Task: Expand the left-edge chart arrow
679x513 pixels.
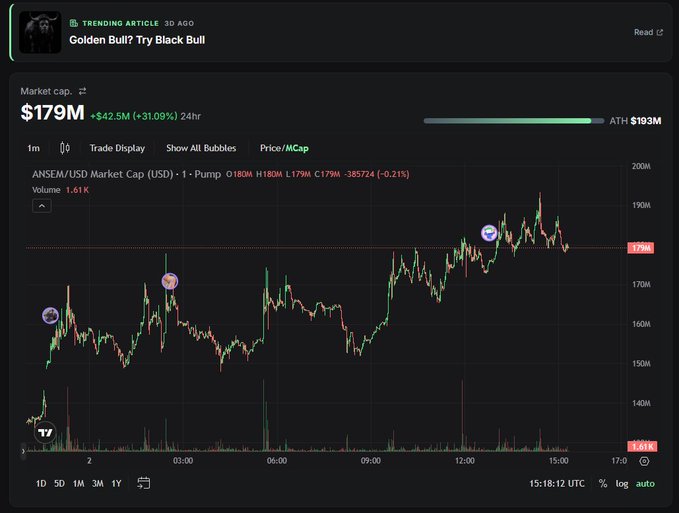Action: pyautogui.click(x=23, y=451)
